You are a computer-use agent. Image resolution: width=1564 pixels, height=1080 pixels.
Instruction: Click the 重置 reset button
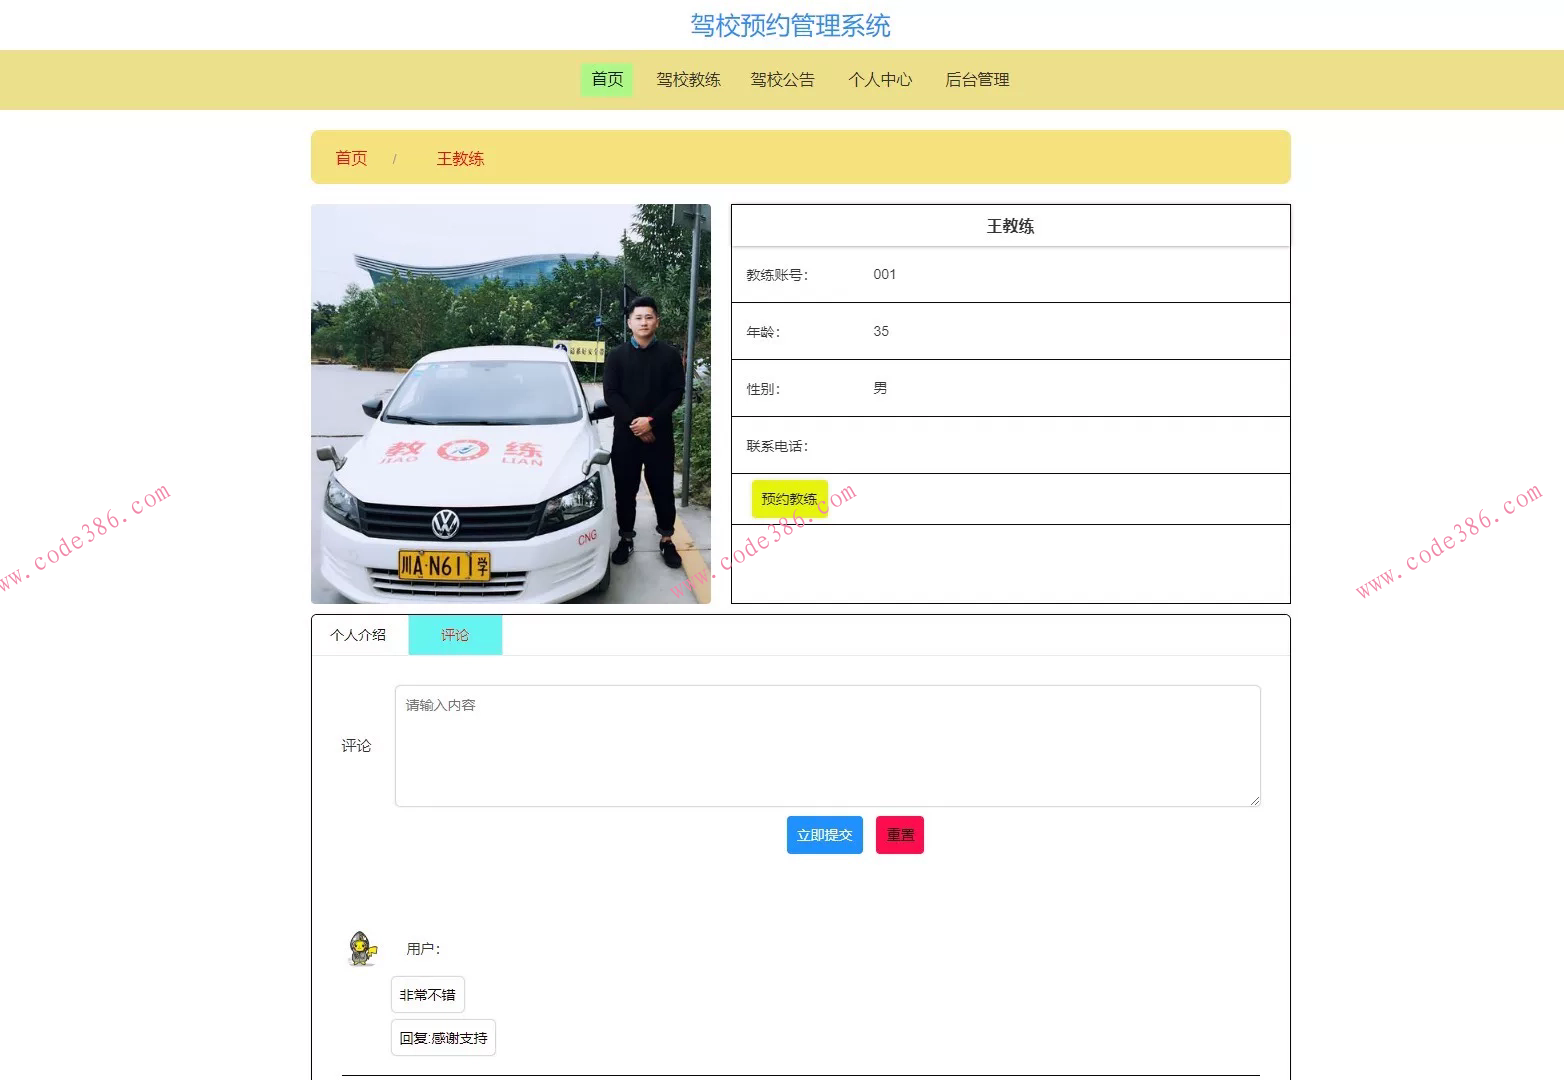pyautogui.click(x=899, y=834)
